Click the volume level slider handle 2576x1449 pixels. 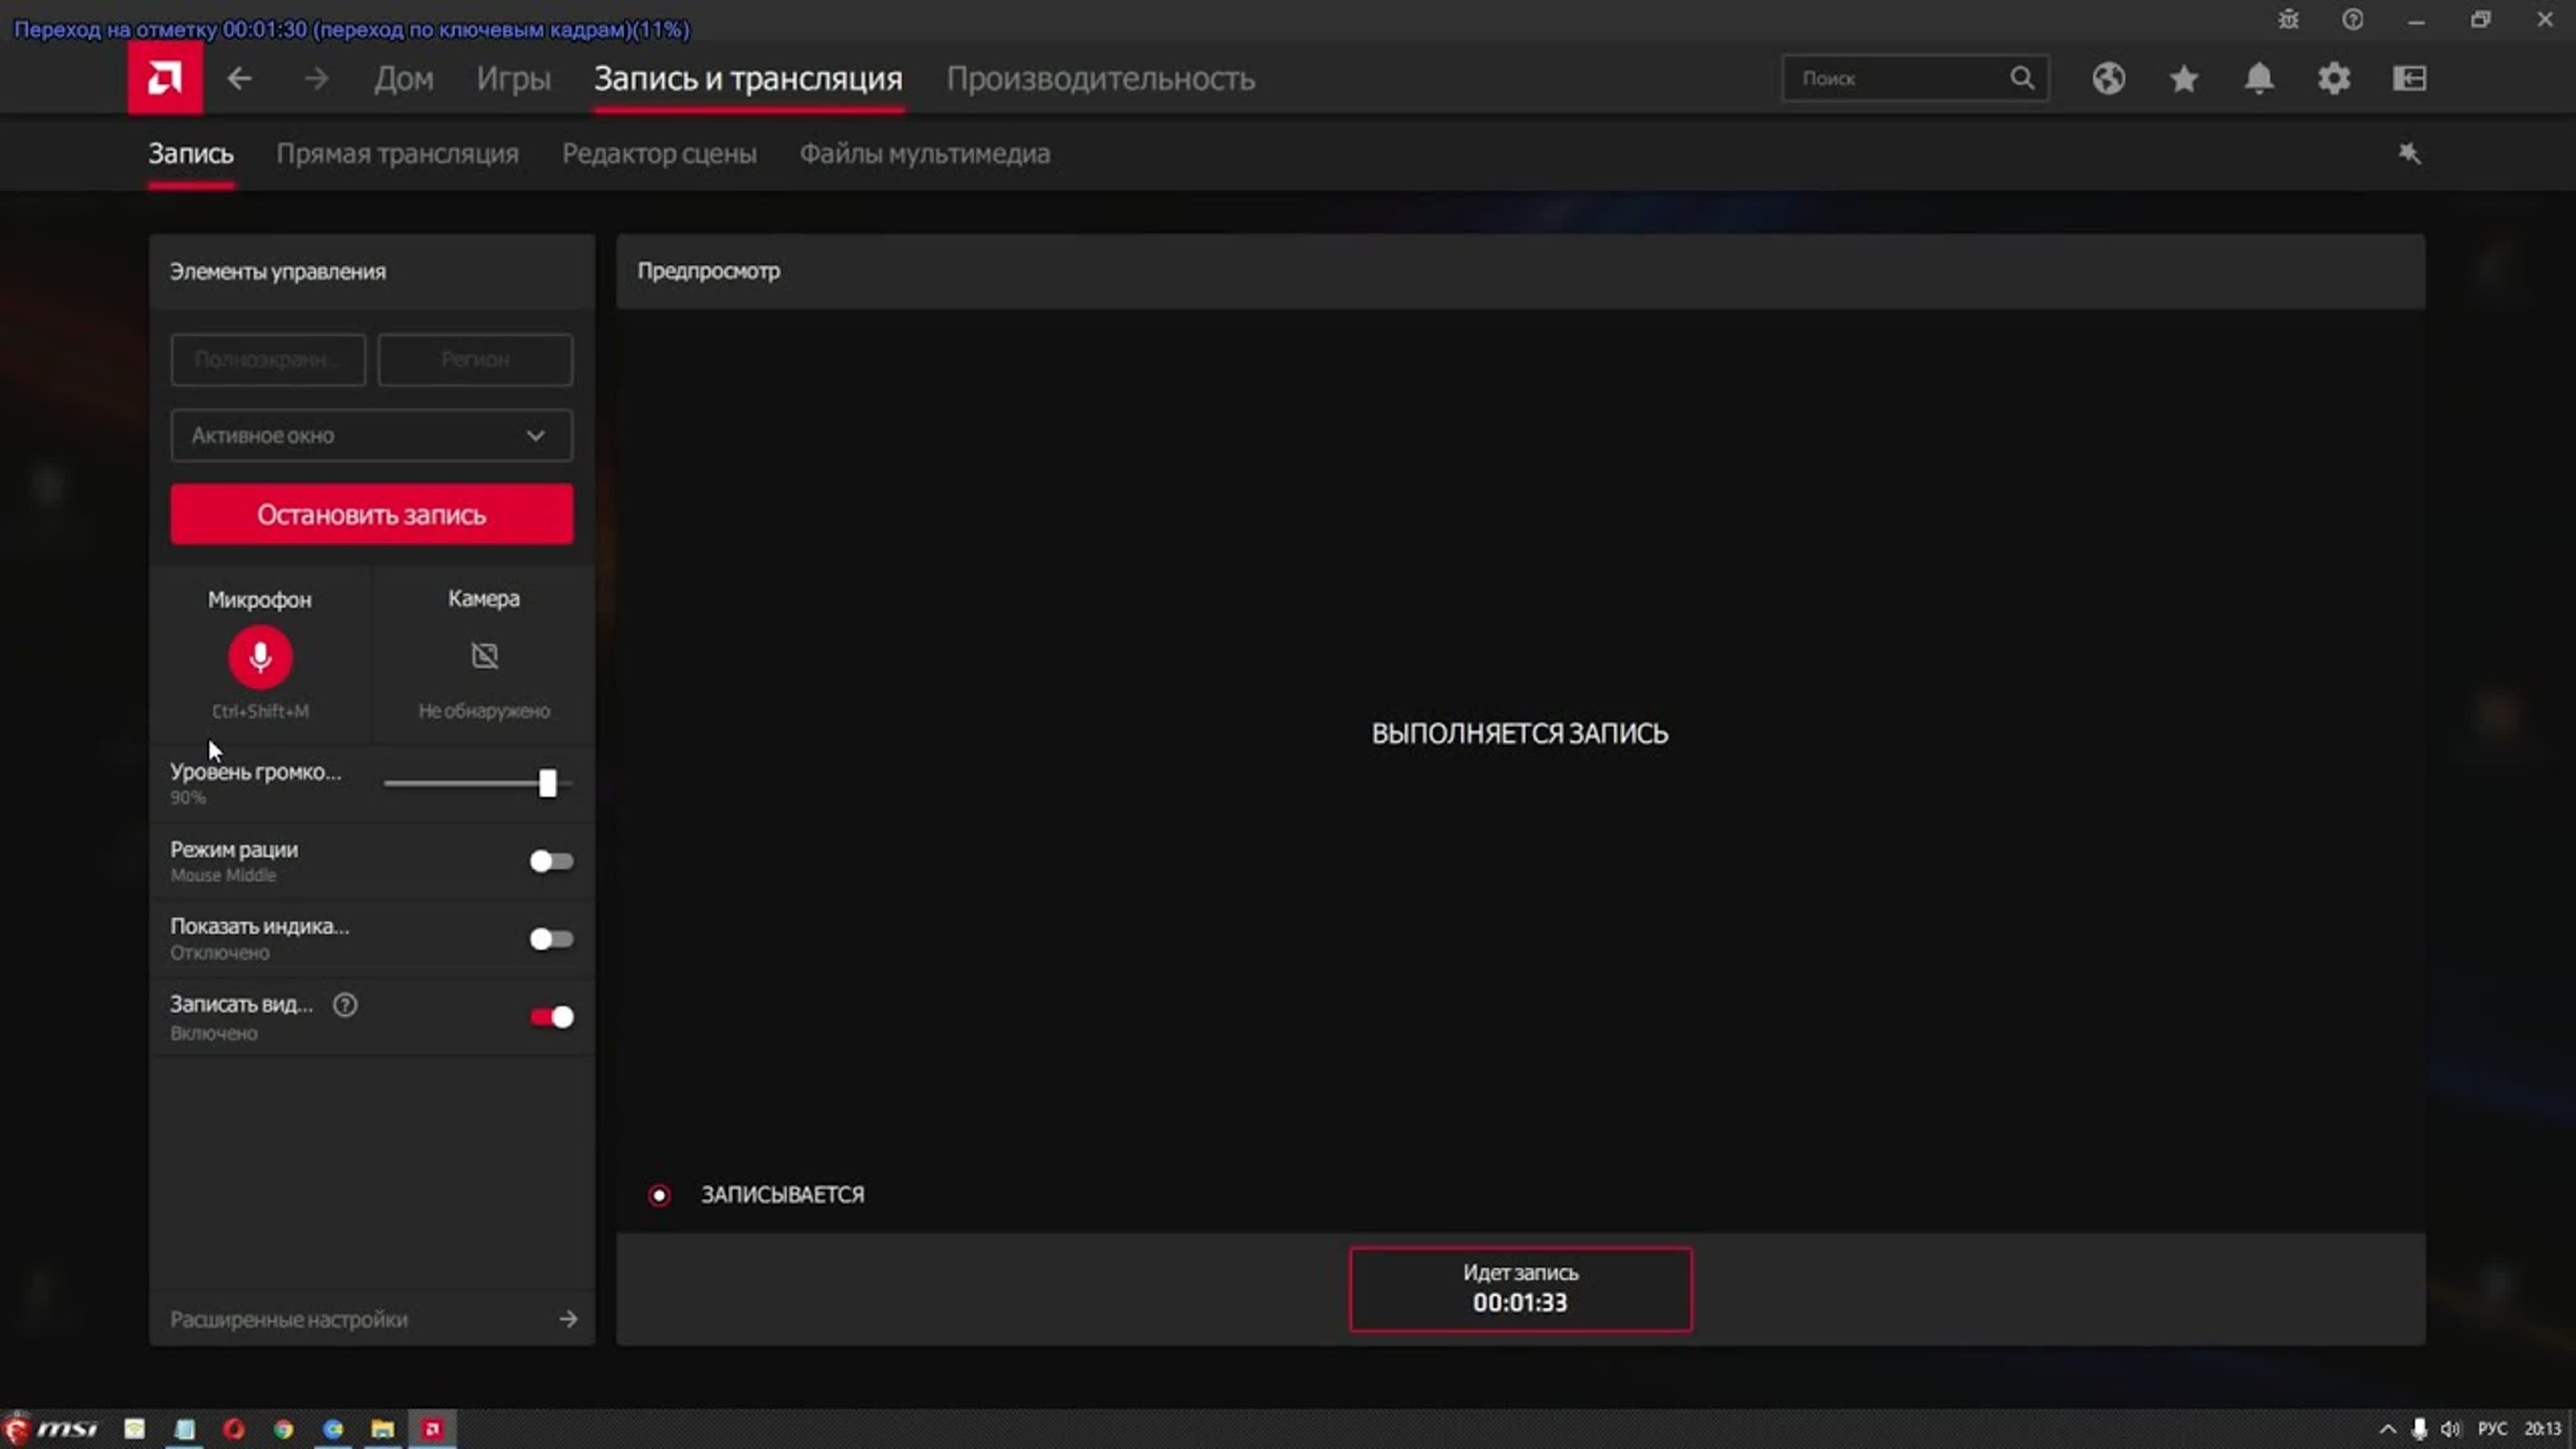[547, 783]
